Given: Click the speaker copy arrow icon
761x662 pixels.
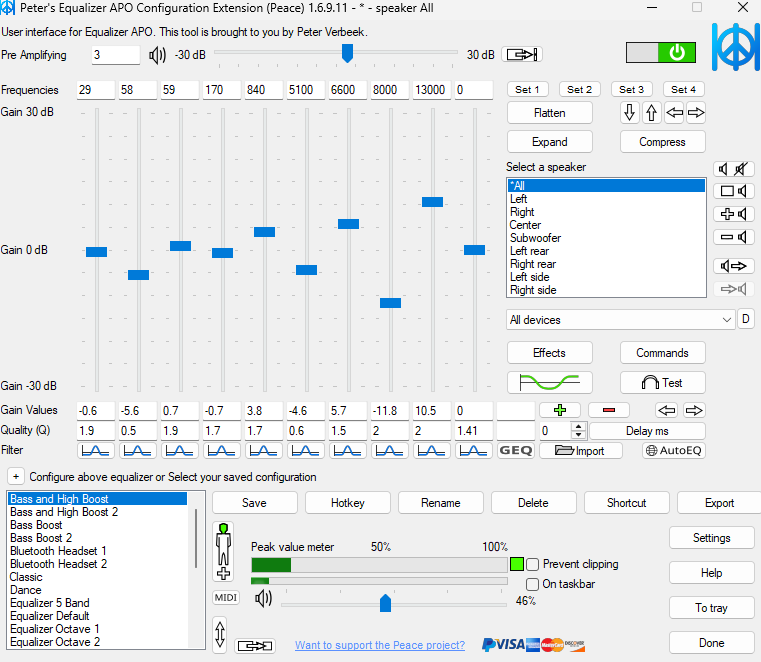Looking at the screenshot, I should tap(733, 266).
